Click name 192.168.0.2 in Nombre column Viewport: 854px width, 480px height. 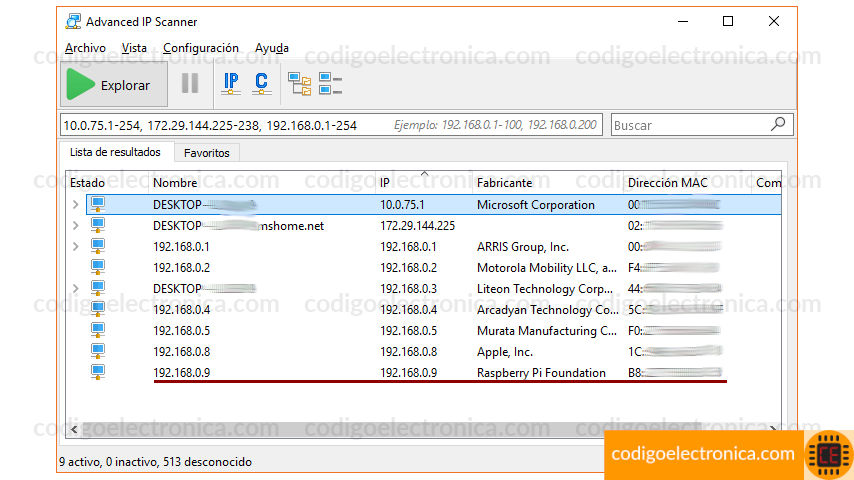click(x=181, y=268)
